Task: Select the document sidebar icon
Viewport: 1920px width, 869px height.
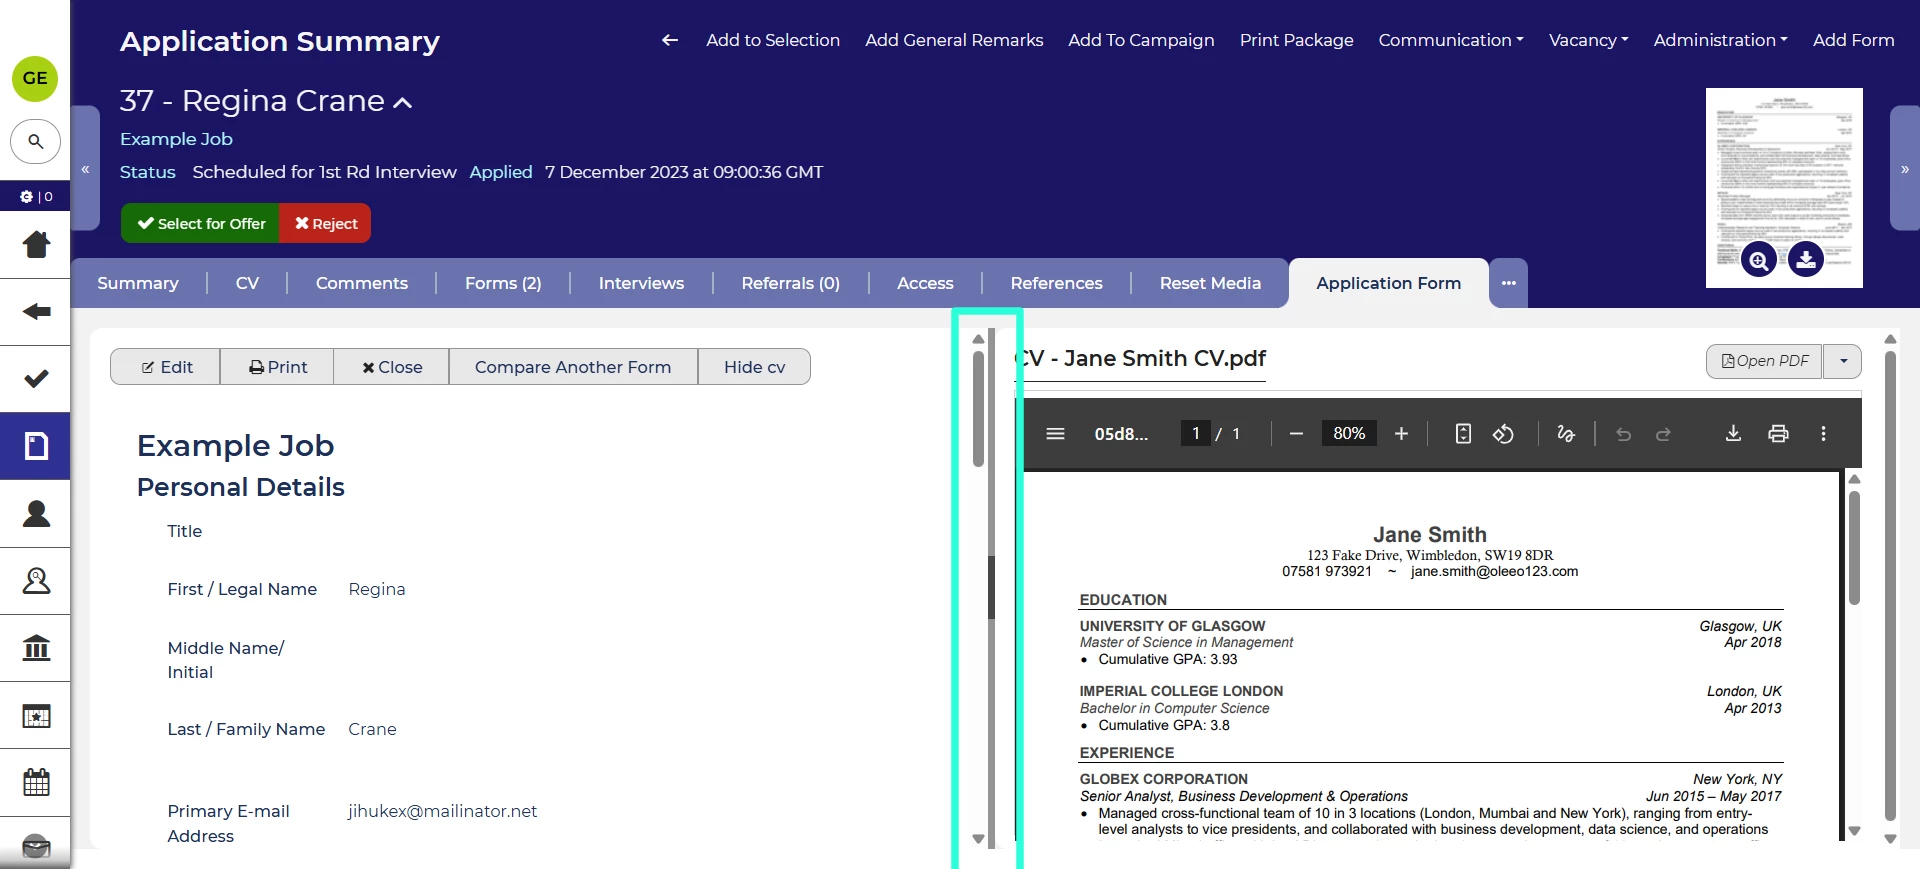Action: tap(36, 446)
